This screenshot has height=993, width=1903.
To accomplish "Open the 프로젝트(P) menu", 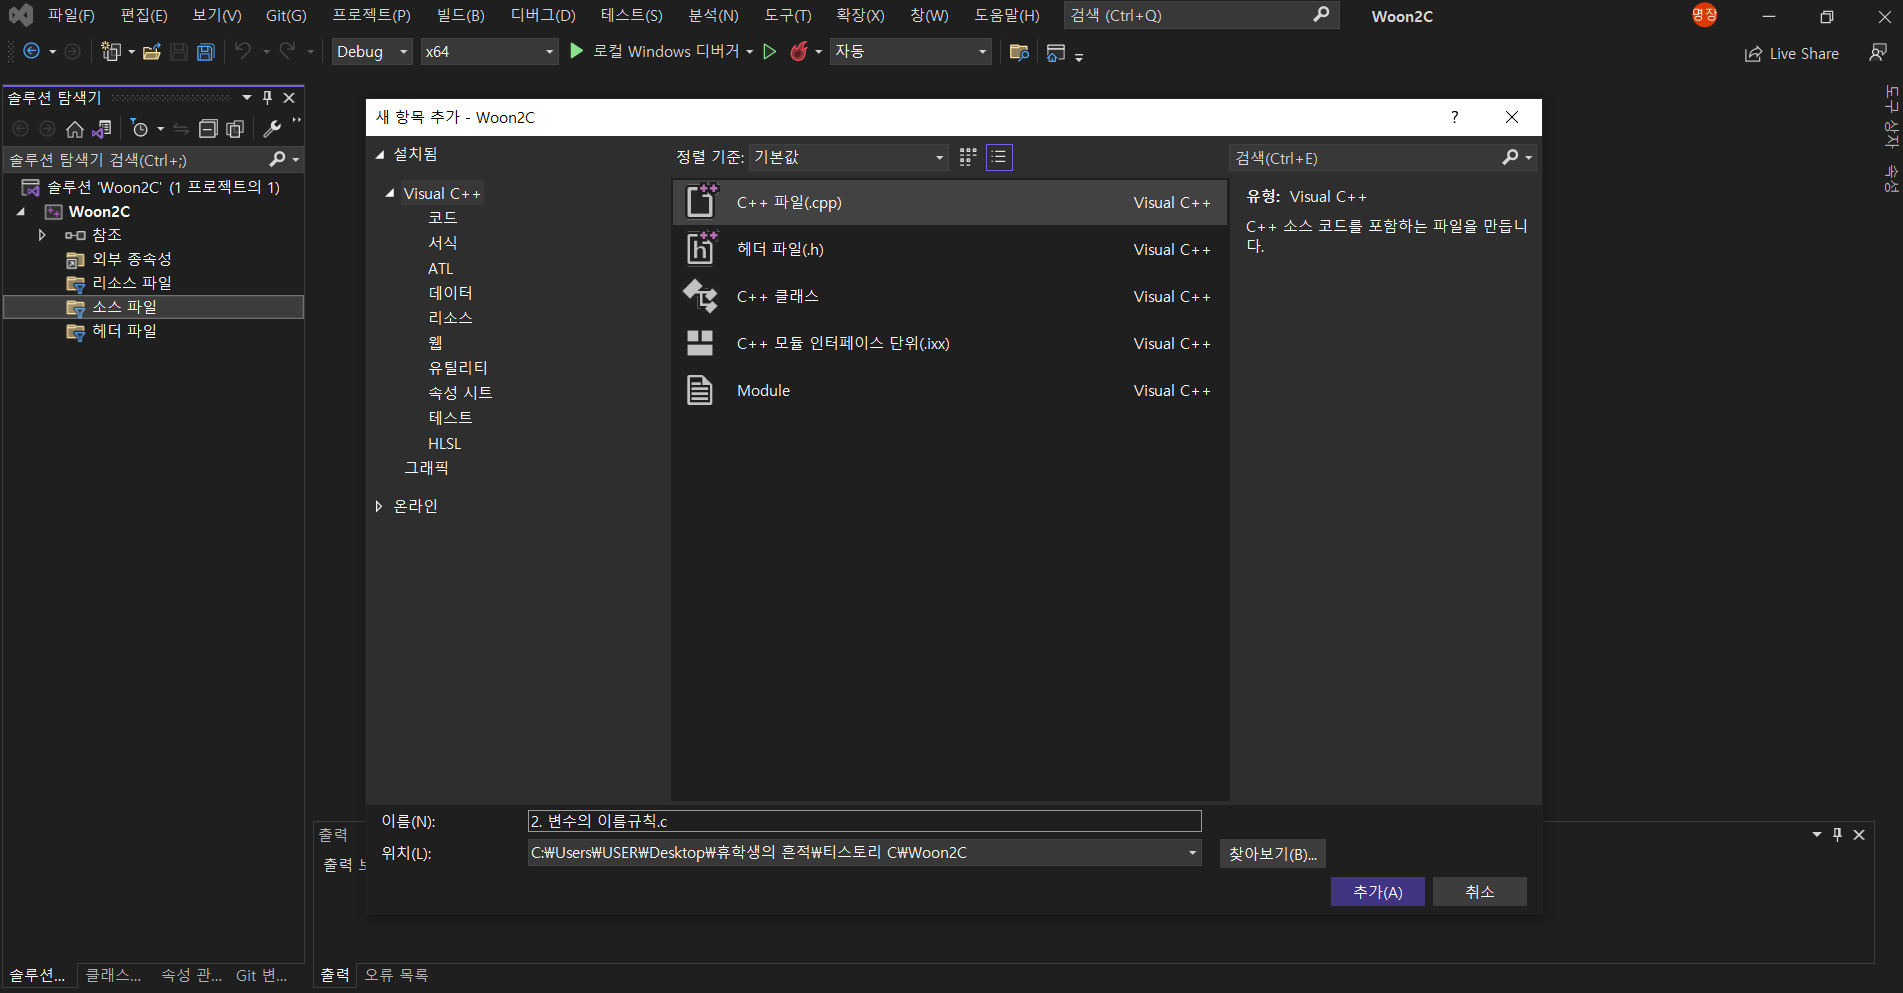I will [x=371, y=15].
